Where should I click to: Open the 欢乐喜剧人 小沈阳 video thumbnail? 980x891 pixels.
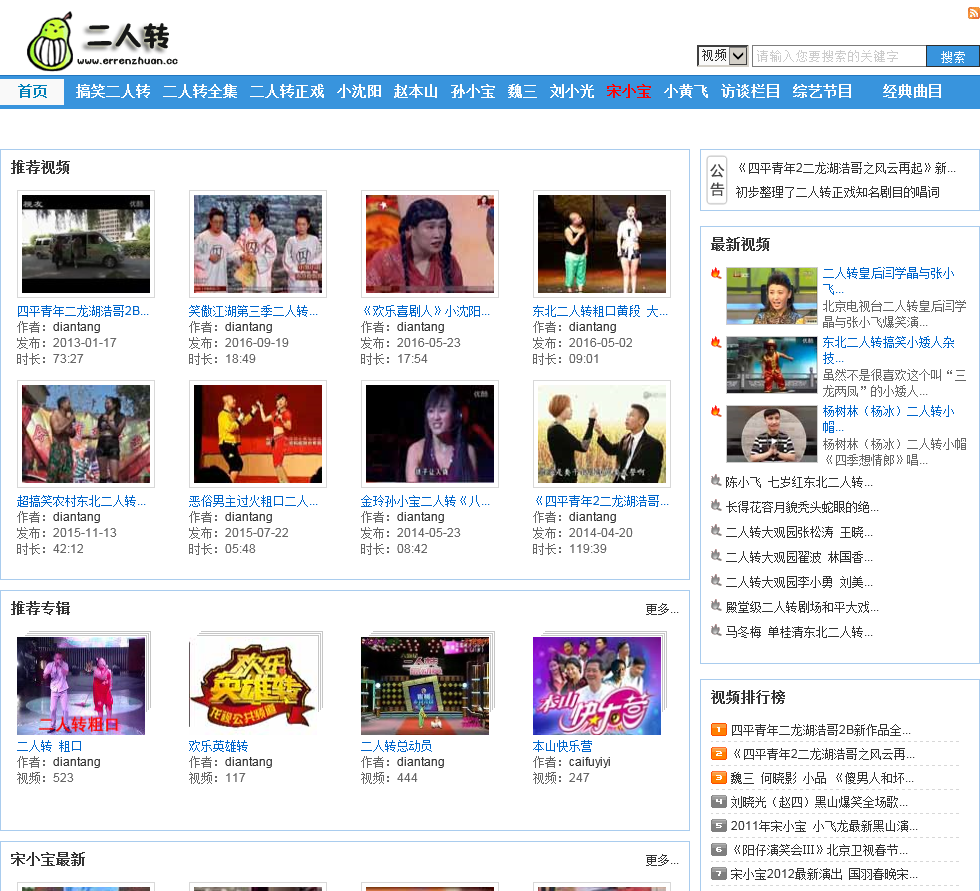tap(429, 244)
